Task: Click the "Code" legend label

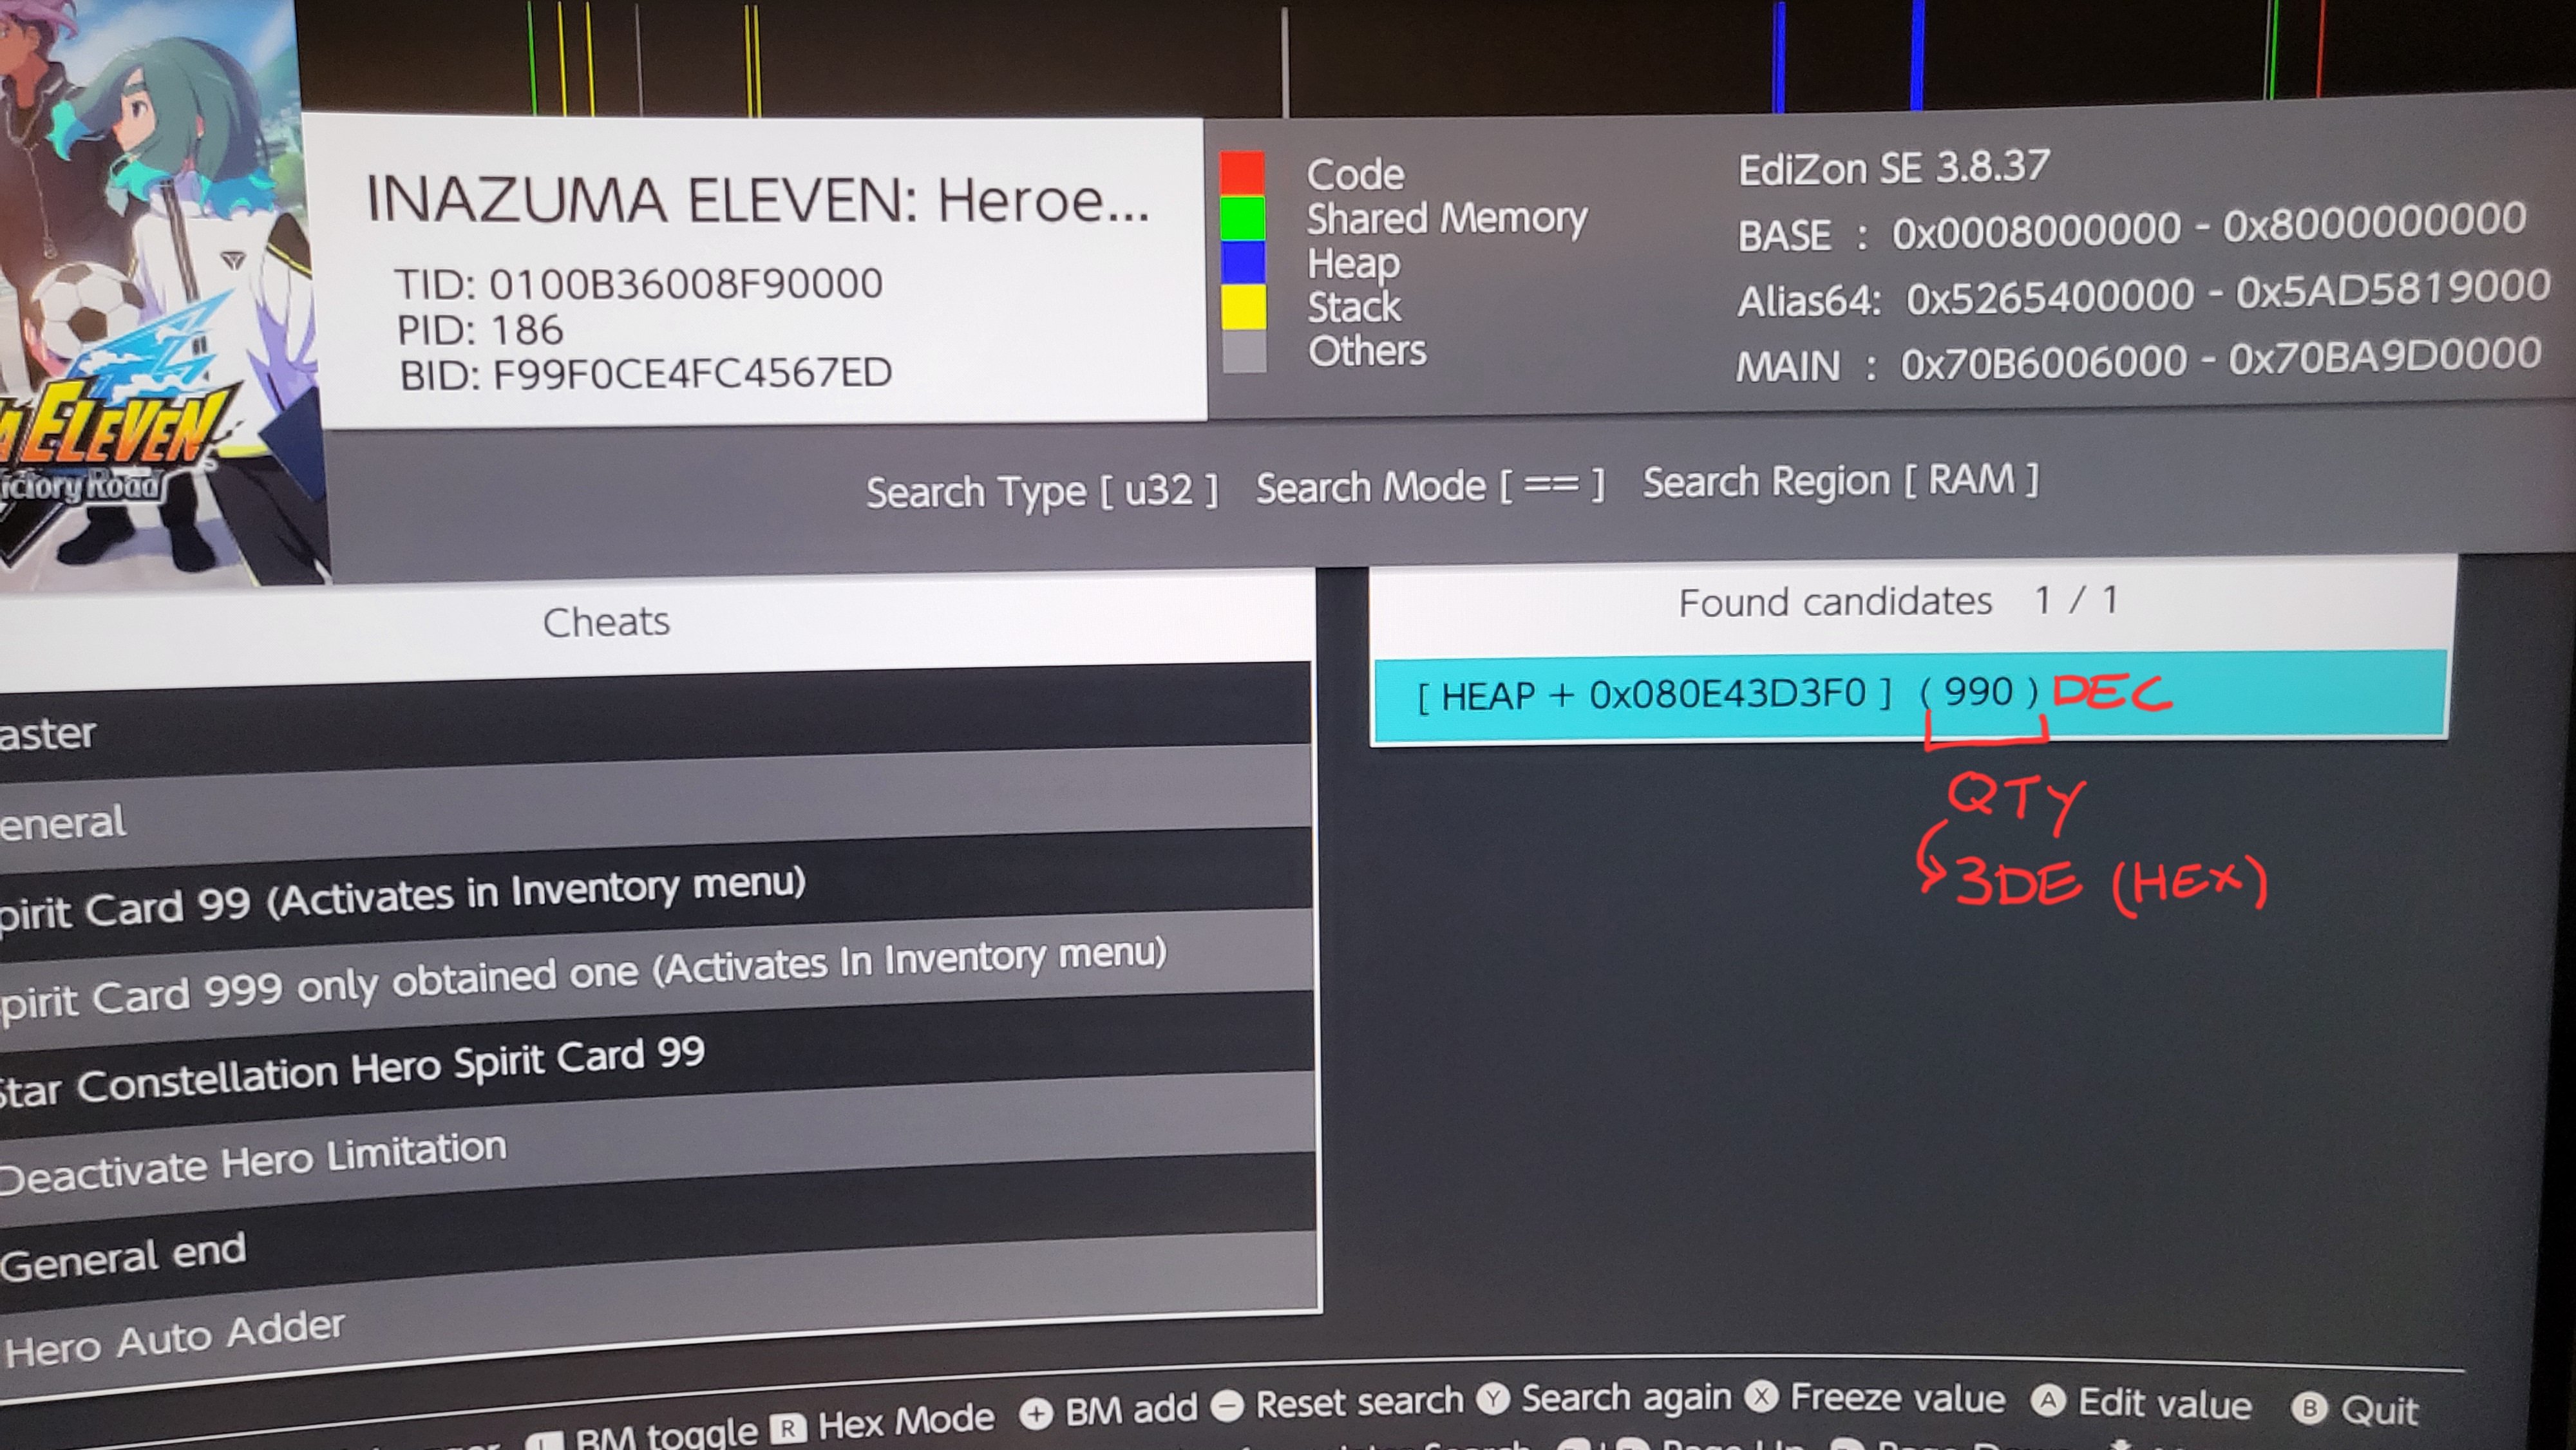Action: (x=1356, y=174)
